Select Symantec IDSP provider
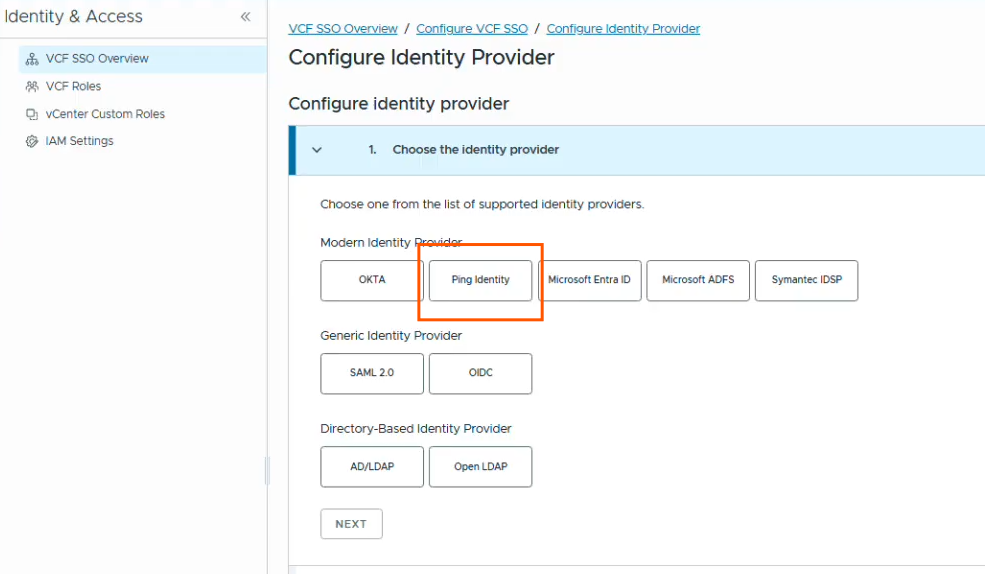This screenshot has height=574, width=985. point(807,280)
